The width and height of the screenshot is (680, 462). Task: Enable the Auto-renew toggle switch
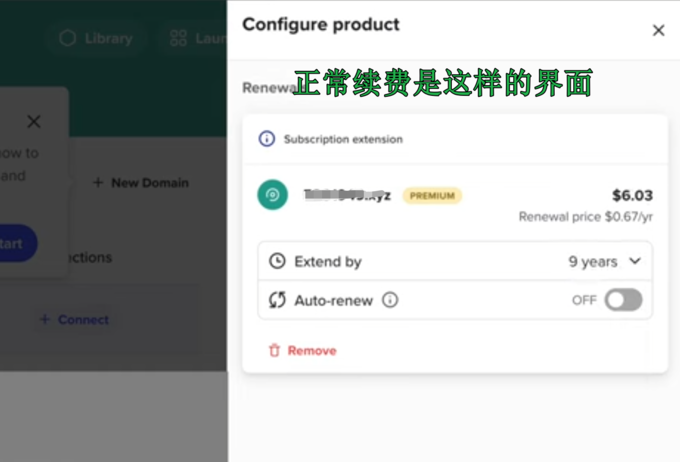pyautogui.click(x=623, y=300)
